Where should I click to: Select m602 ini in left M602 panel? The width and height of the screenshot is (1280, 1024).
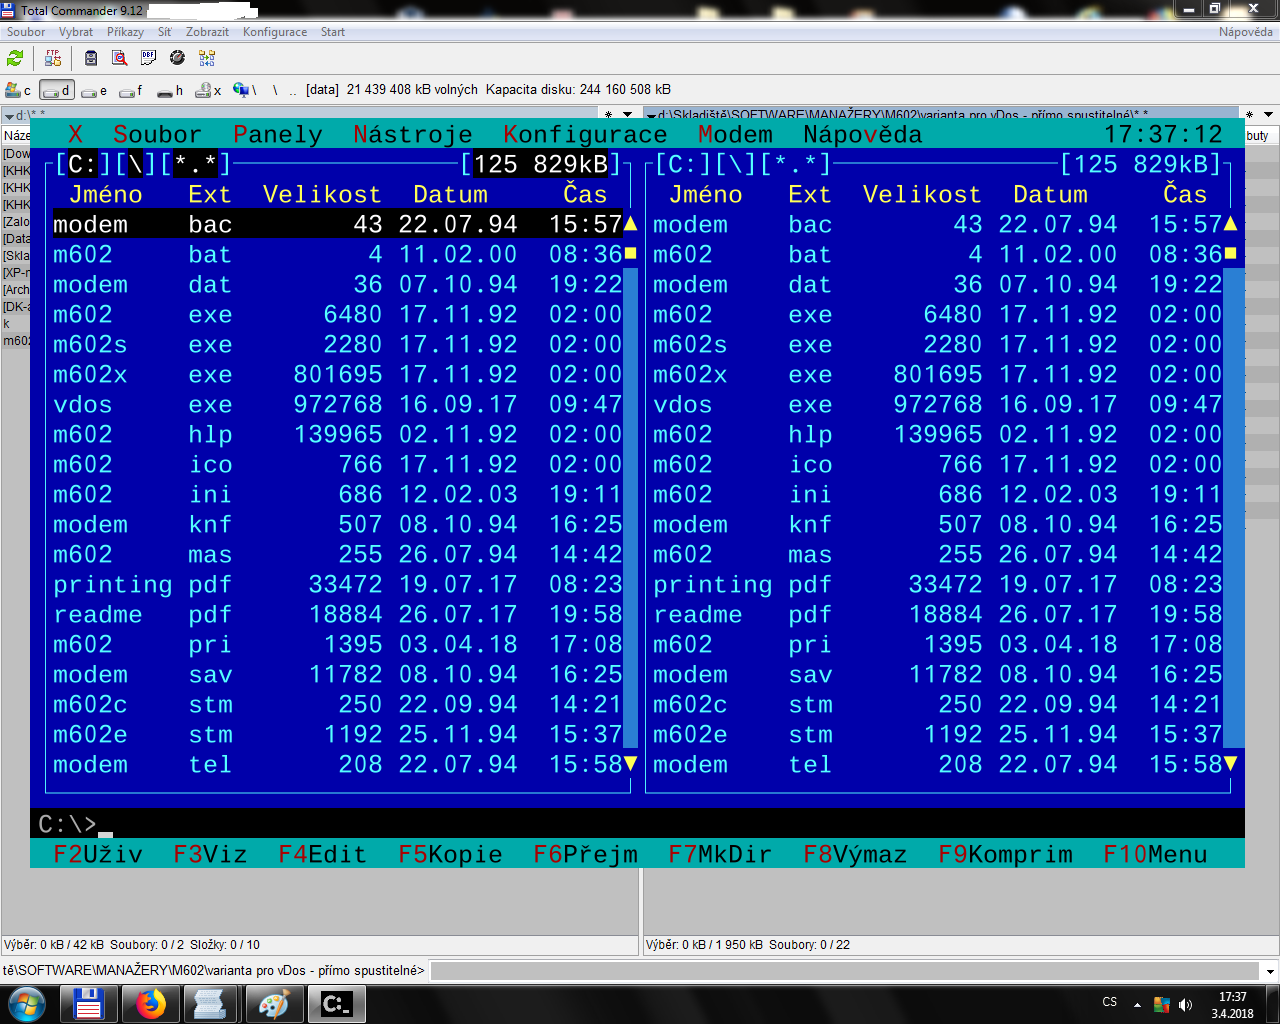coord(338,494)
